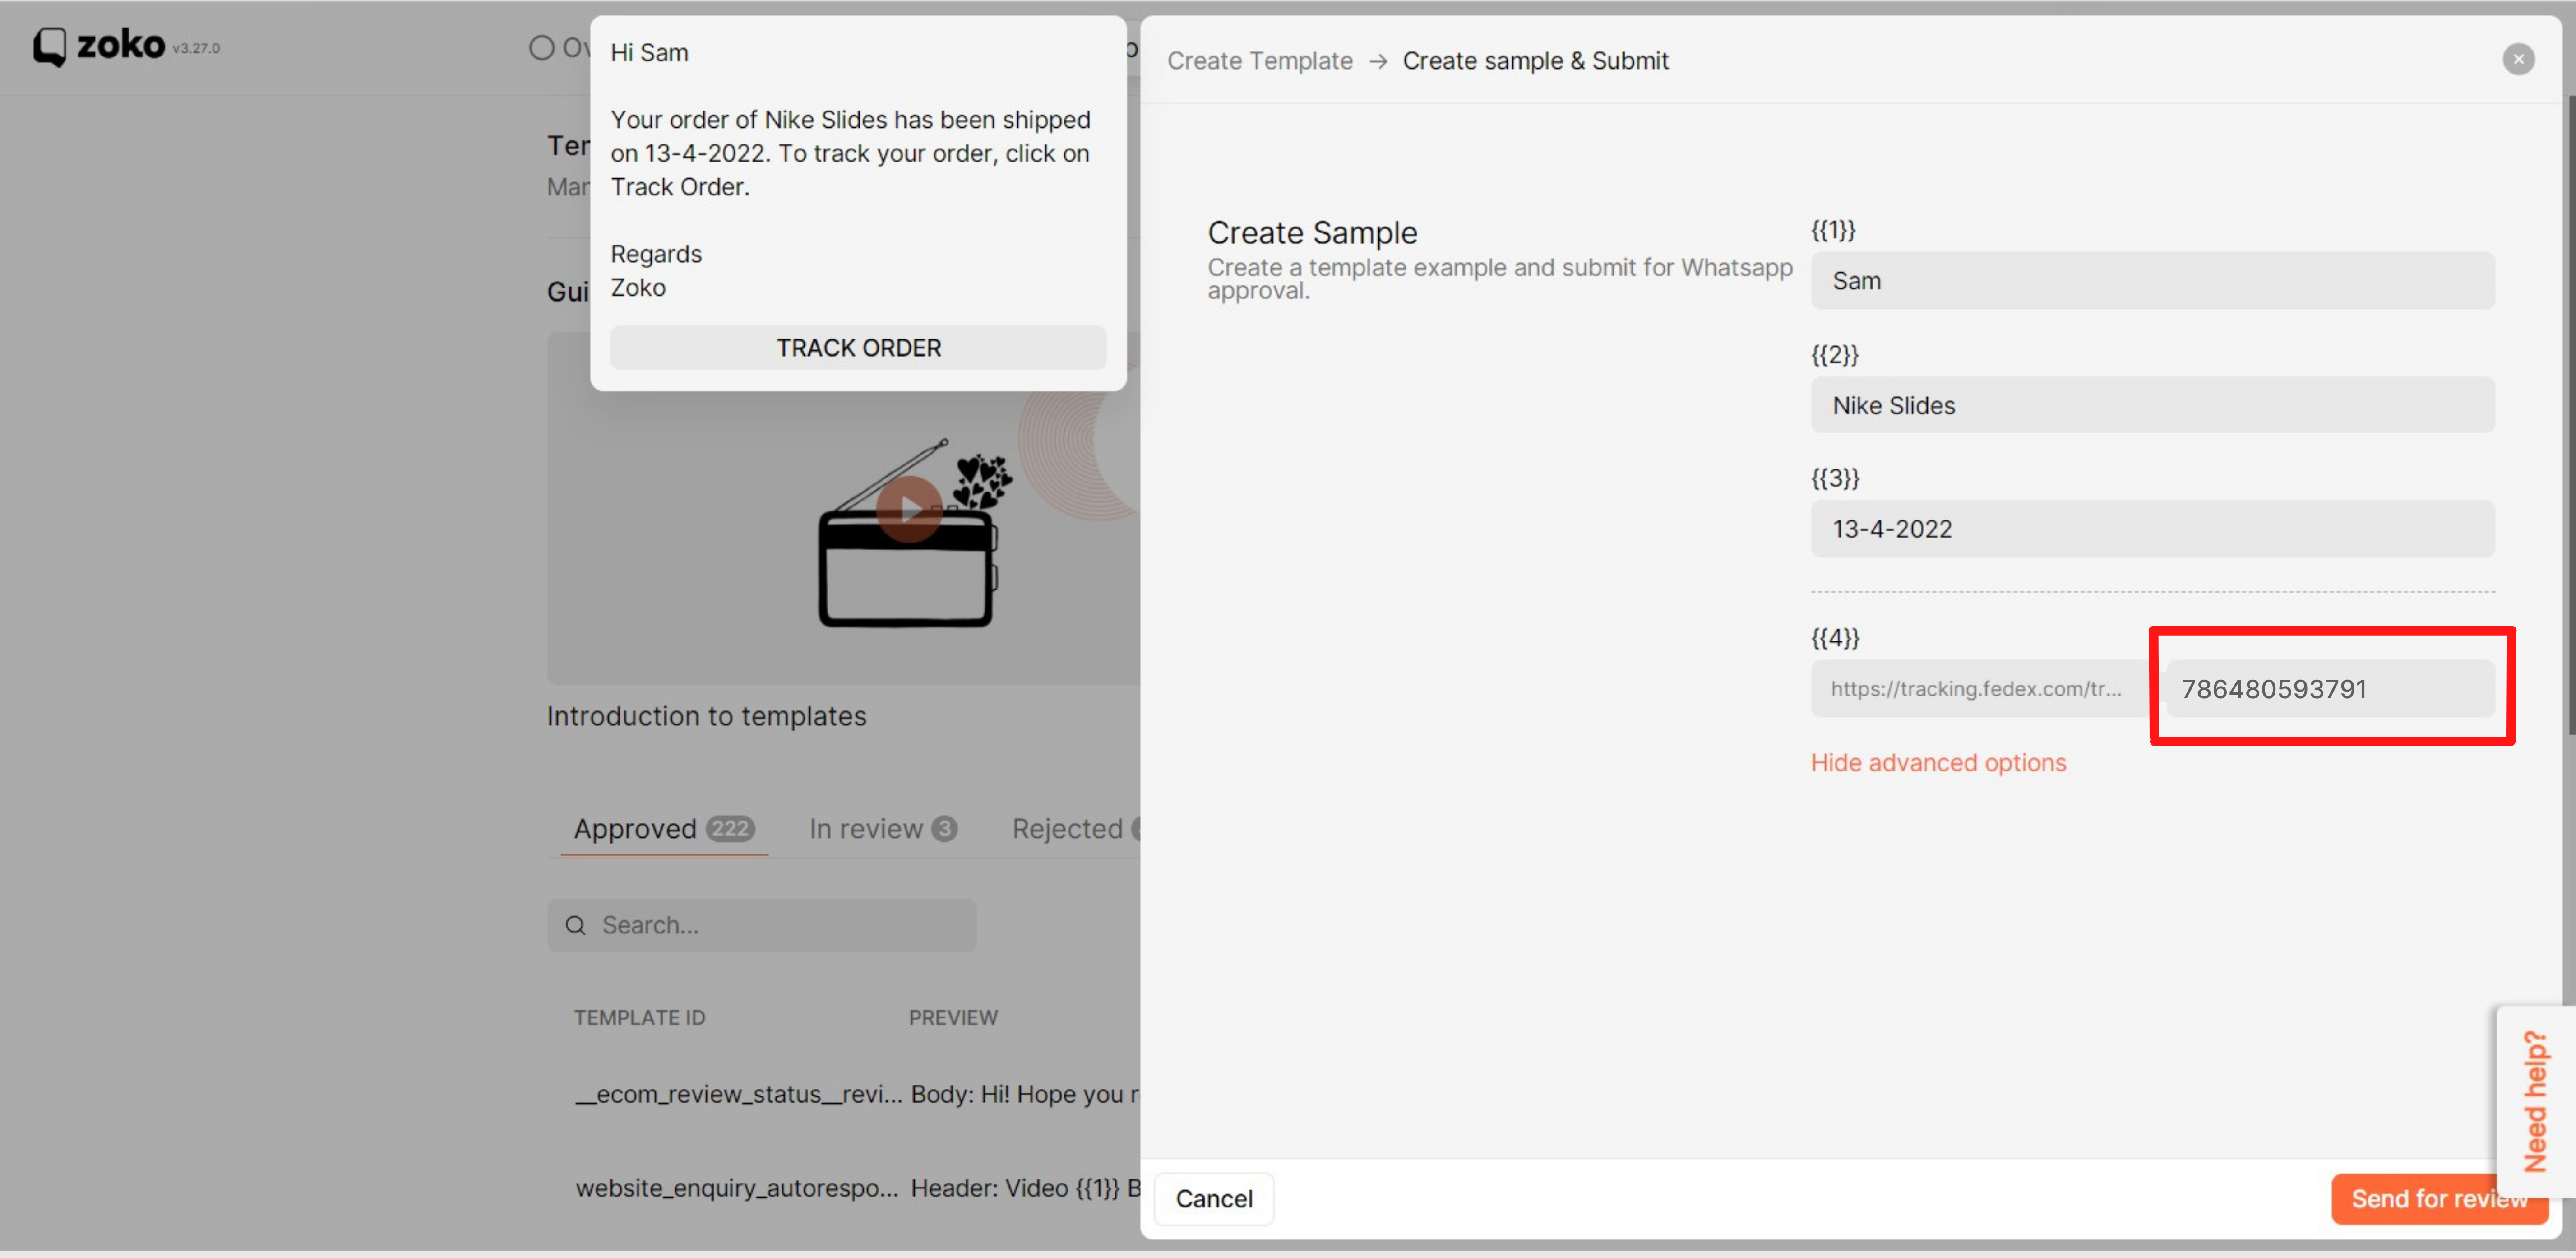Click TRACK ORDER button in message preview

click(x=858, y=348)
